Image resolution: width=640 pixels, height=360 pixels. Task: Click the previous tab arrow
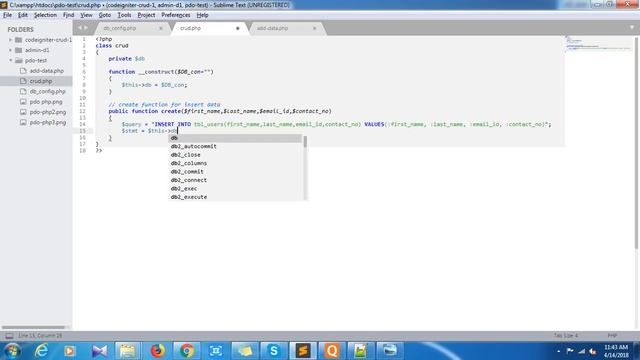click(80, 28)
